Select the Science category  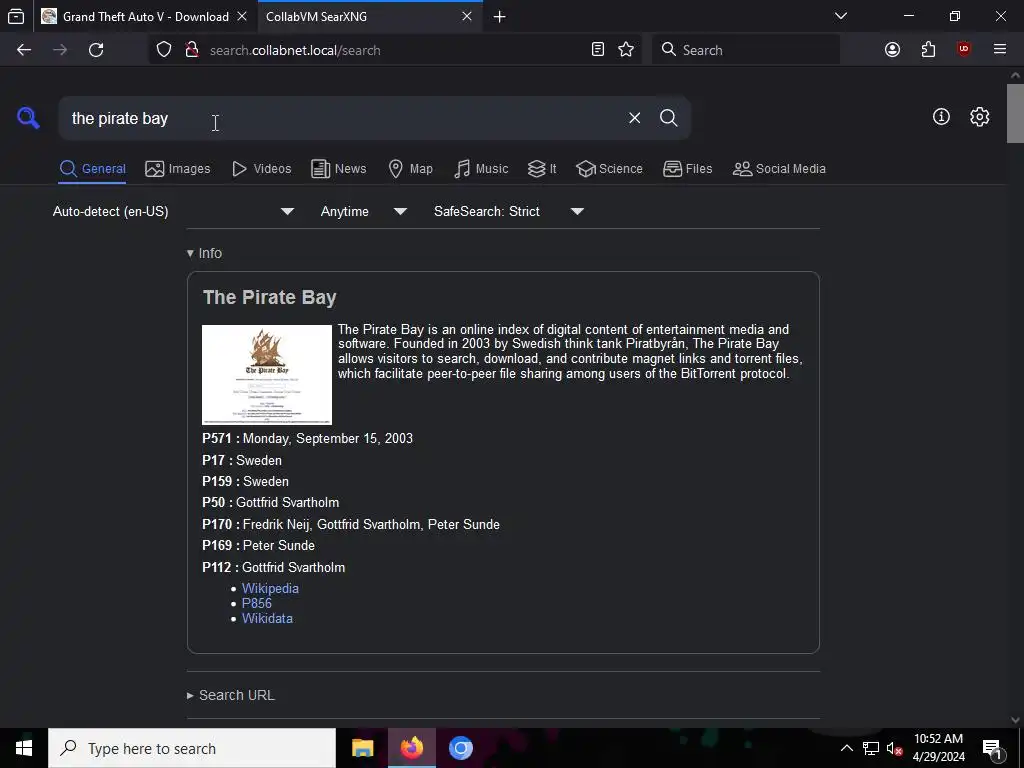[609, 168]
